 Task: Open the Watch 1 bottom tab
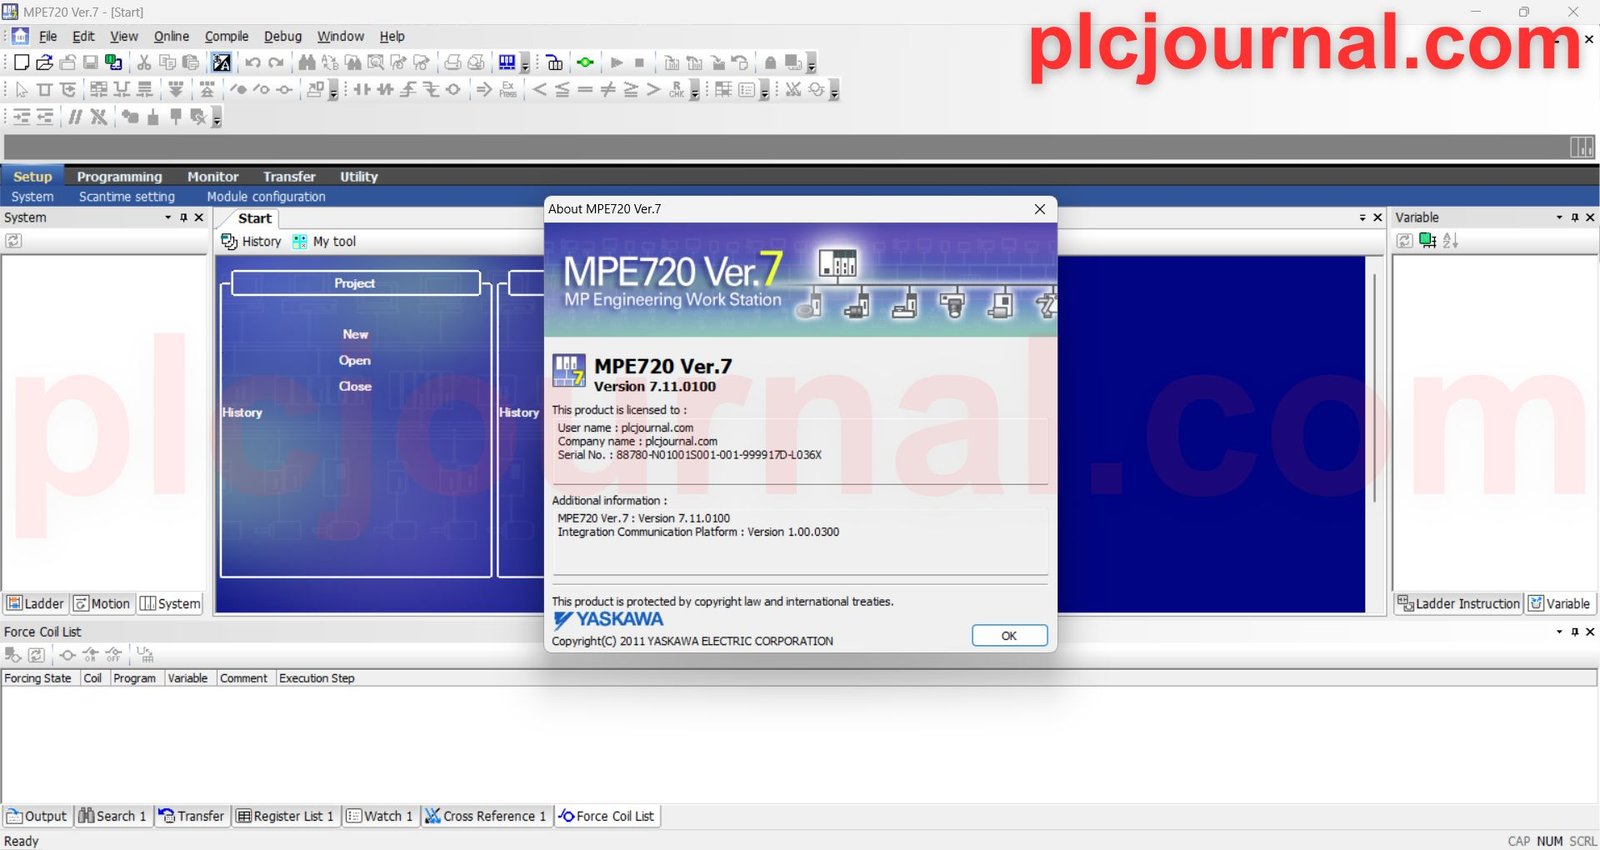click(x=379, y=816)
